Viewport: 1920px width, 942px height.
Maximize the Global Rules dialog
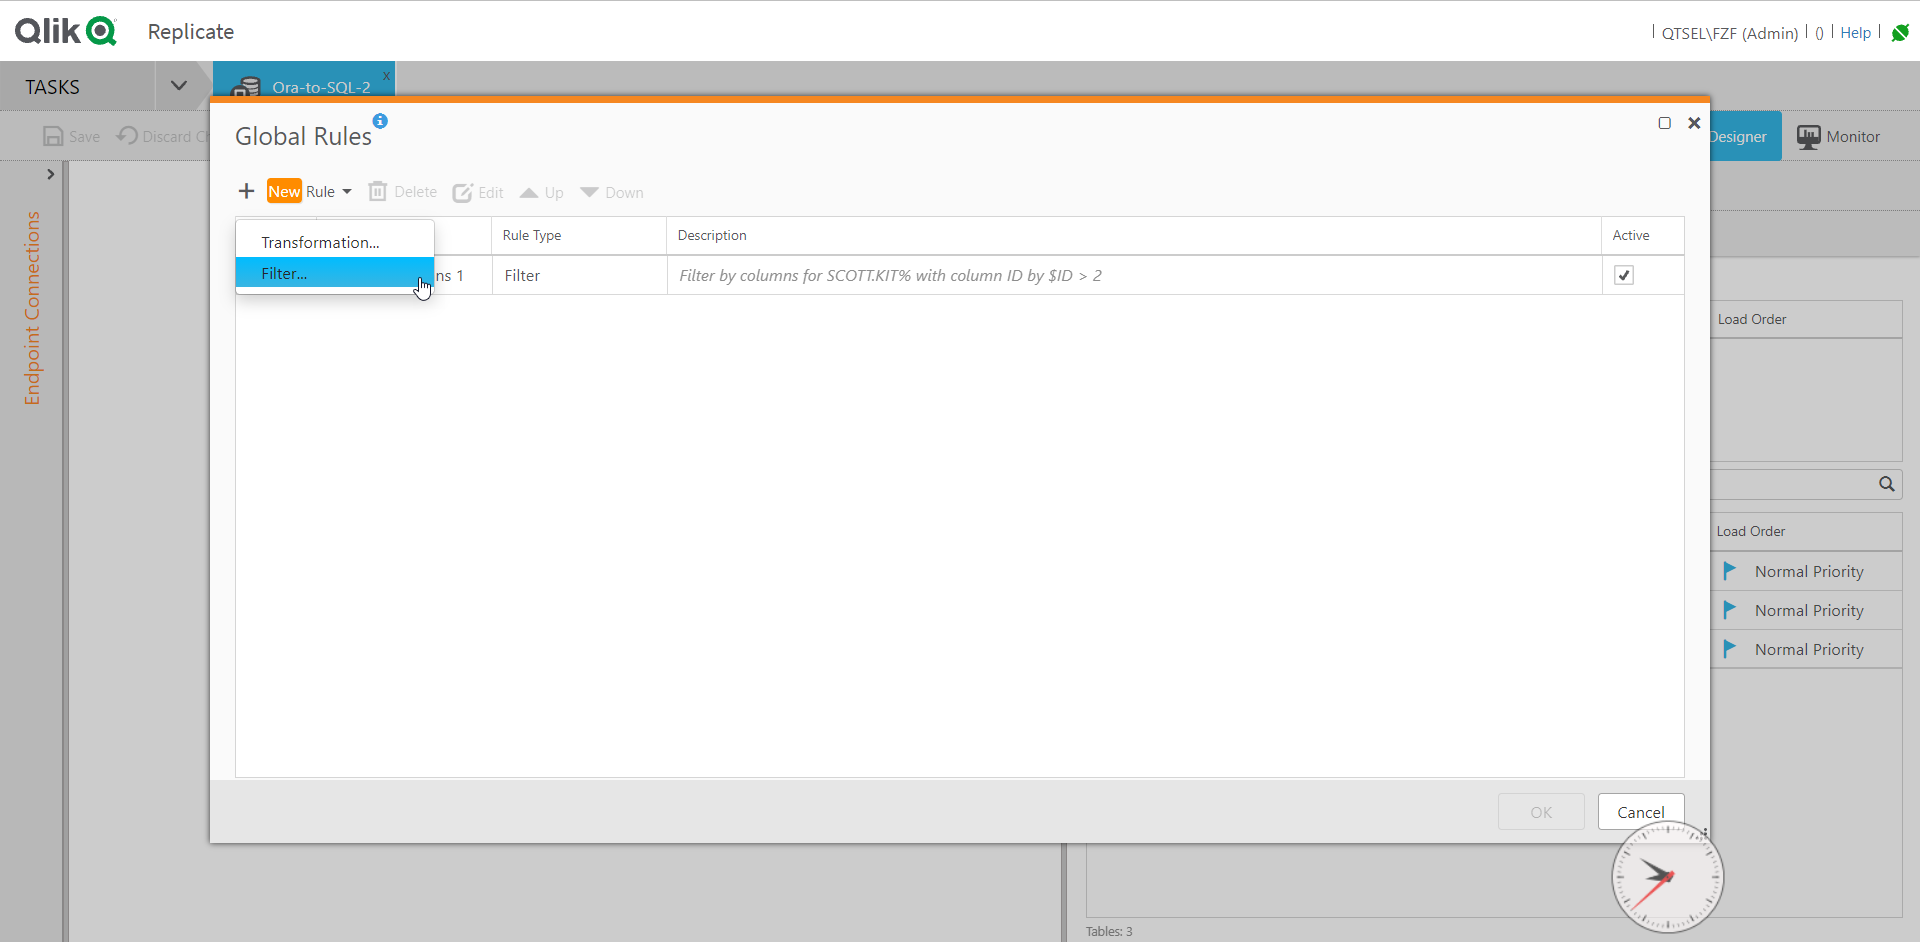pyautogui.click(x=1664, y=123)
